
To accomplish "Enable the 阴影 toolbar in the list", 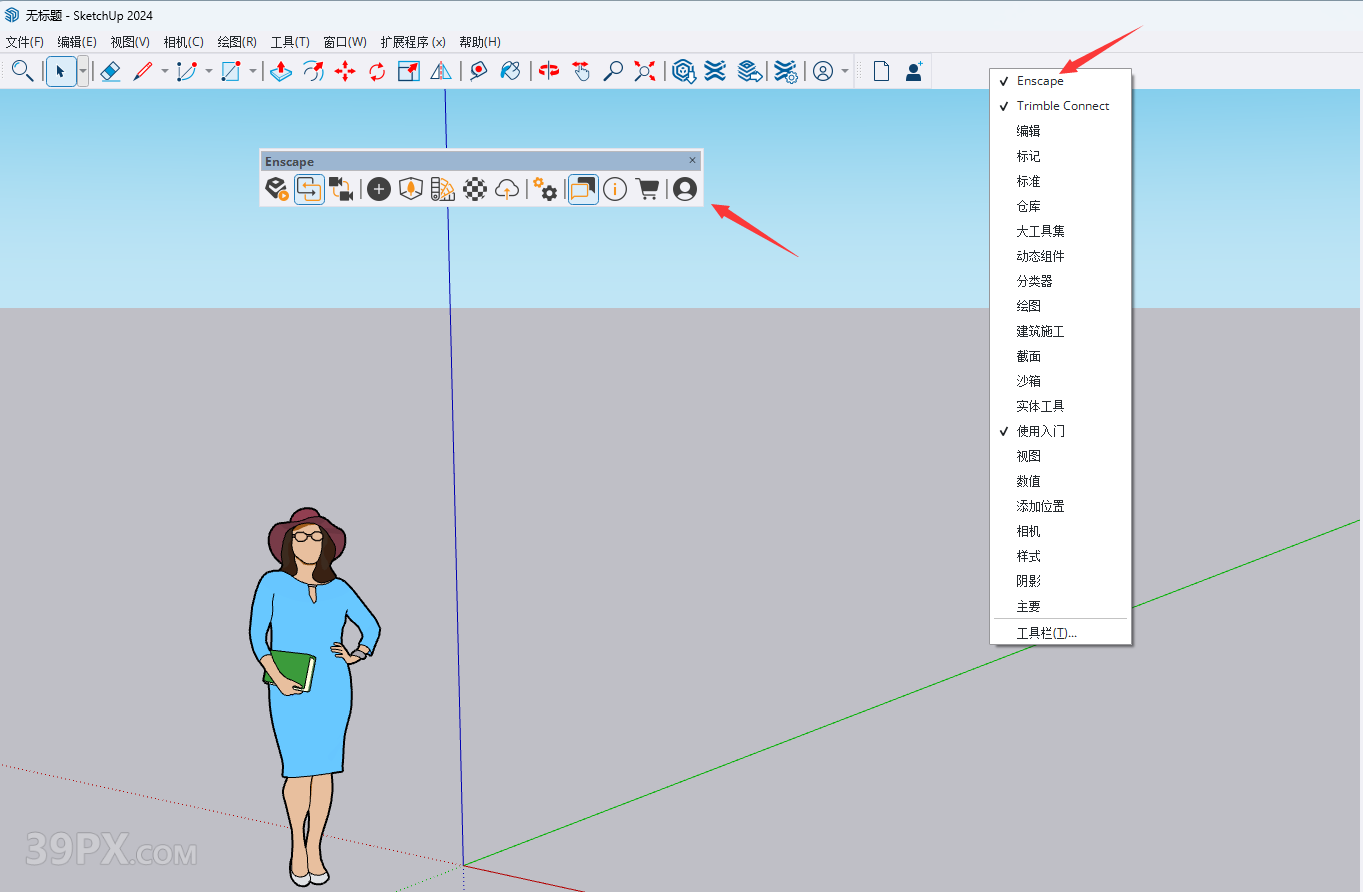I will pyautogui.click(x=1029, y=581).
